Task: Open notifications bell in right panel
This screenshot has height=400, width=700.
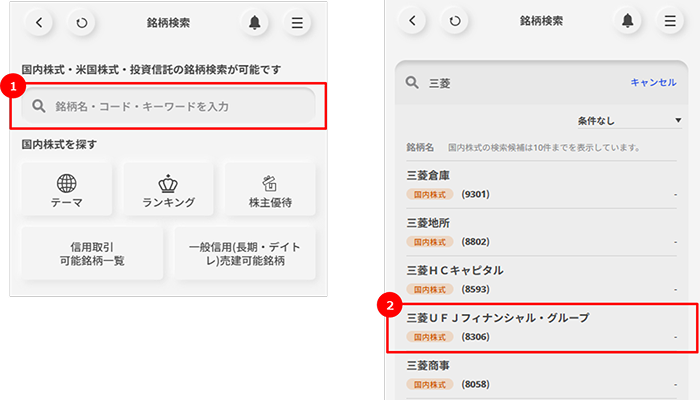Action: pyautogui.click(x=628, y=20)
